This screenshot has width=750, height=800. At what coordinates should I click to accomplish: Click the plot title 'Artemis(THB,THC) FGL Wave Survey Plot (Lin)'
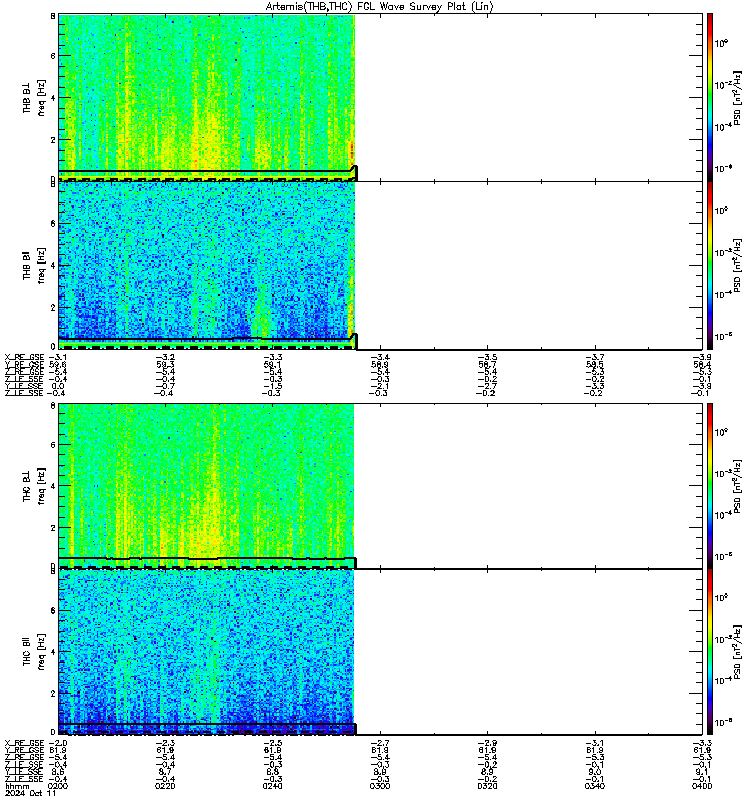point(380,7)
